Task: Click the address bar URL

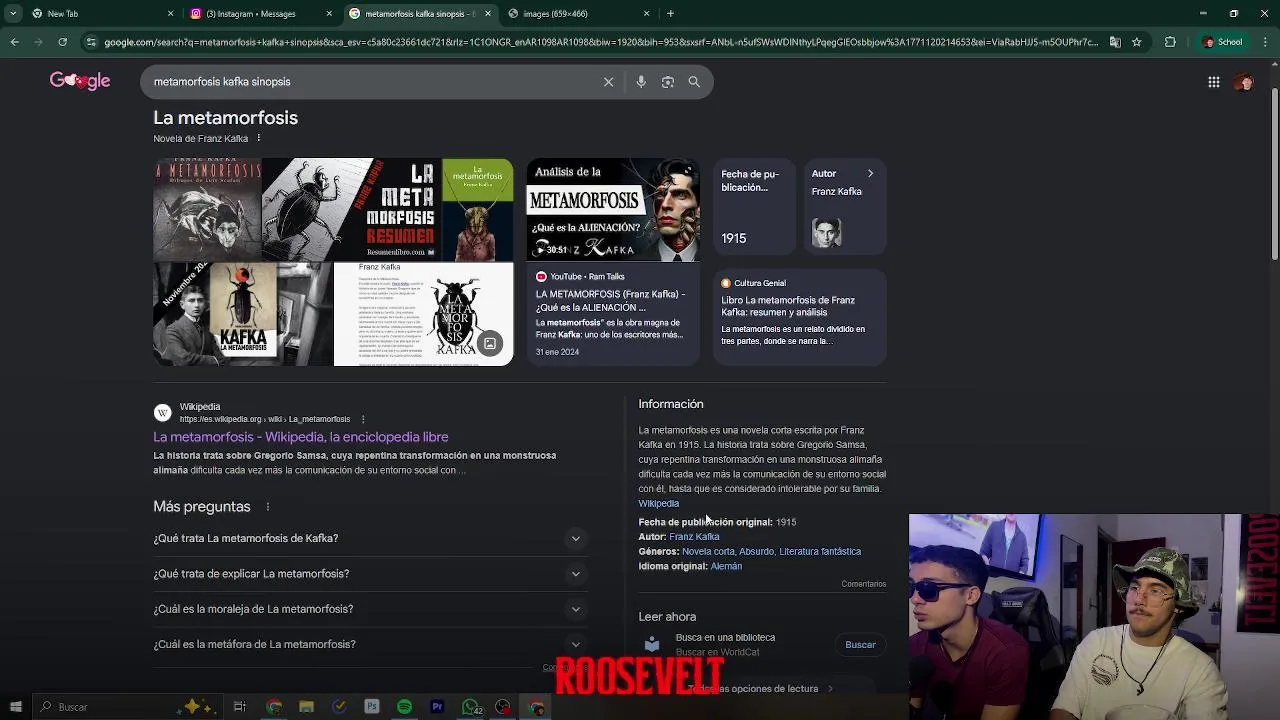Action: pos(600,42)
